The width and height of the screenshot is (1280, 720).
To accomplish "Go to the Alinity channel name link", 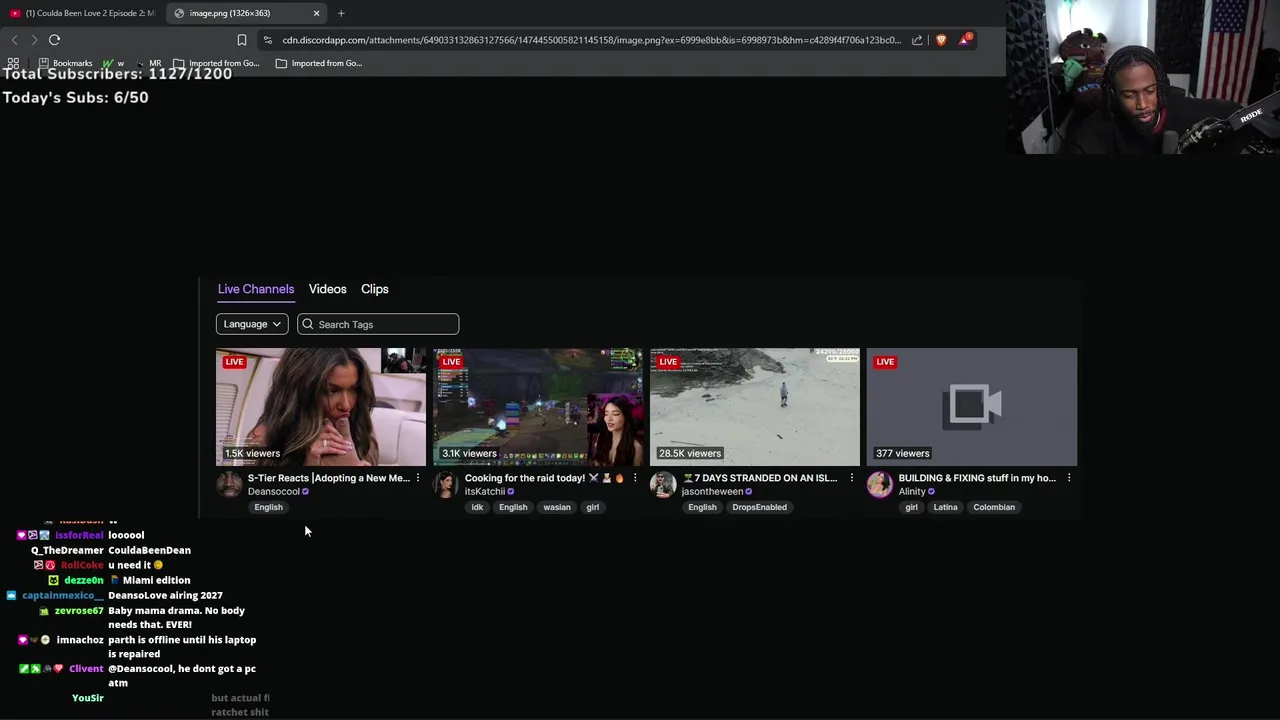I will [x=912, y=492].
